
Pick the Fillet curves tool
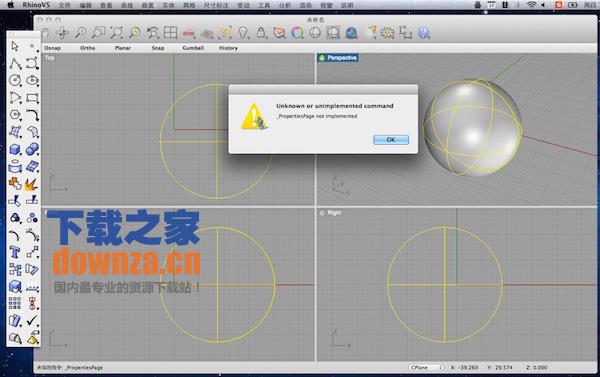click(x=33, y=115)
